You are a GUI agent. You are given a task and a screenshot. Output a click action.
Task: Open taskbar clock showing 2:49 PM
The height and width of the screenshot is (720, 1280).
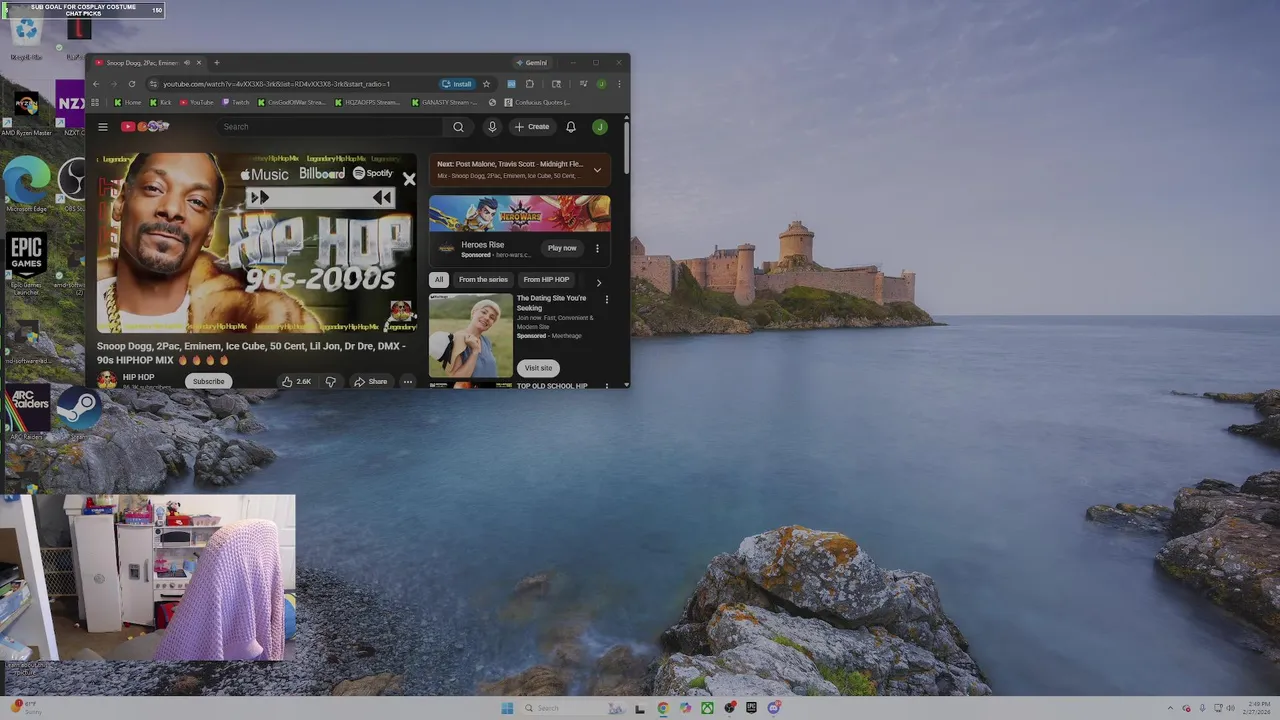click(1259, 708)
